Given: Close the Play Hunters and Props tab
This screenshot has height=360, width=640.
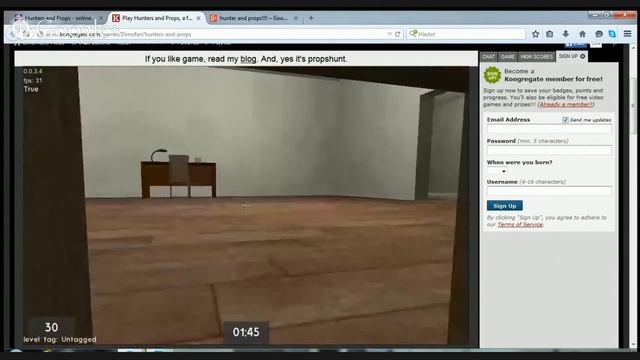Looking at the screenshot, I should point(198,18).
